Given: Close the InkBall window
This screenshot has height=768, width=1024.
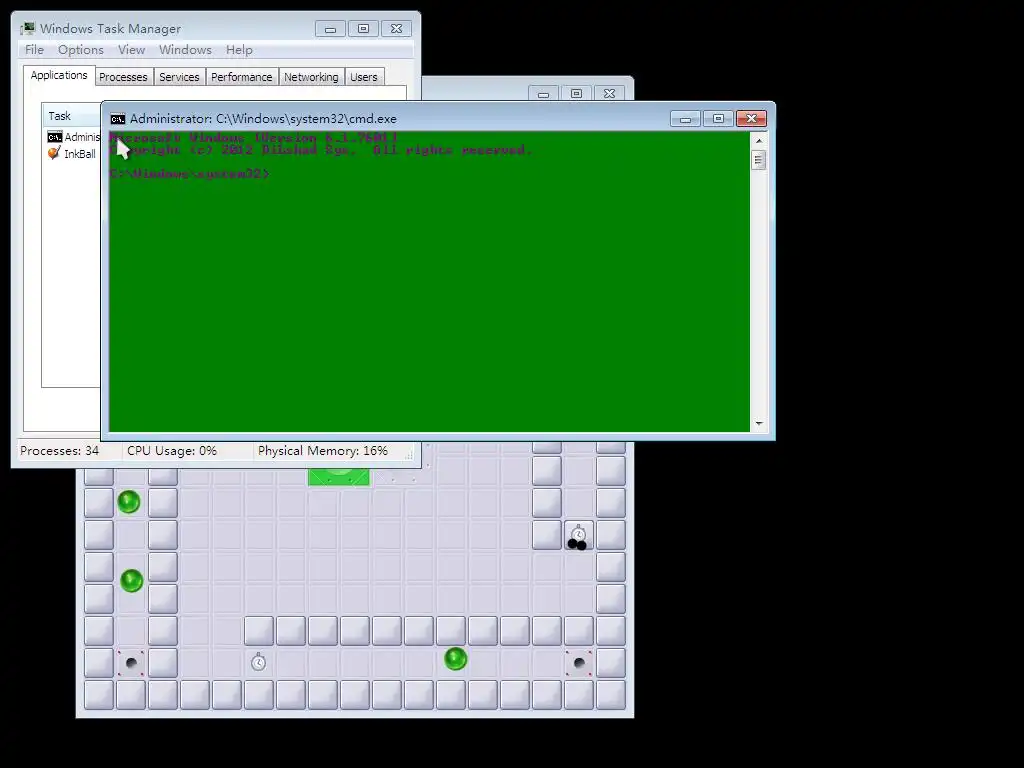Looking at the screenshot, I should [x=609, y=94].
